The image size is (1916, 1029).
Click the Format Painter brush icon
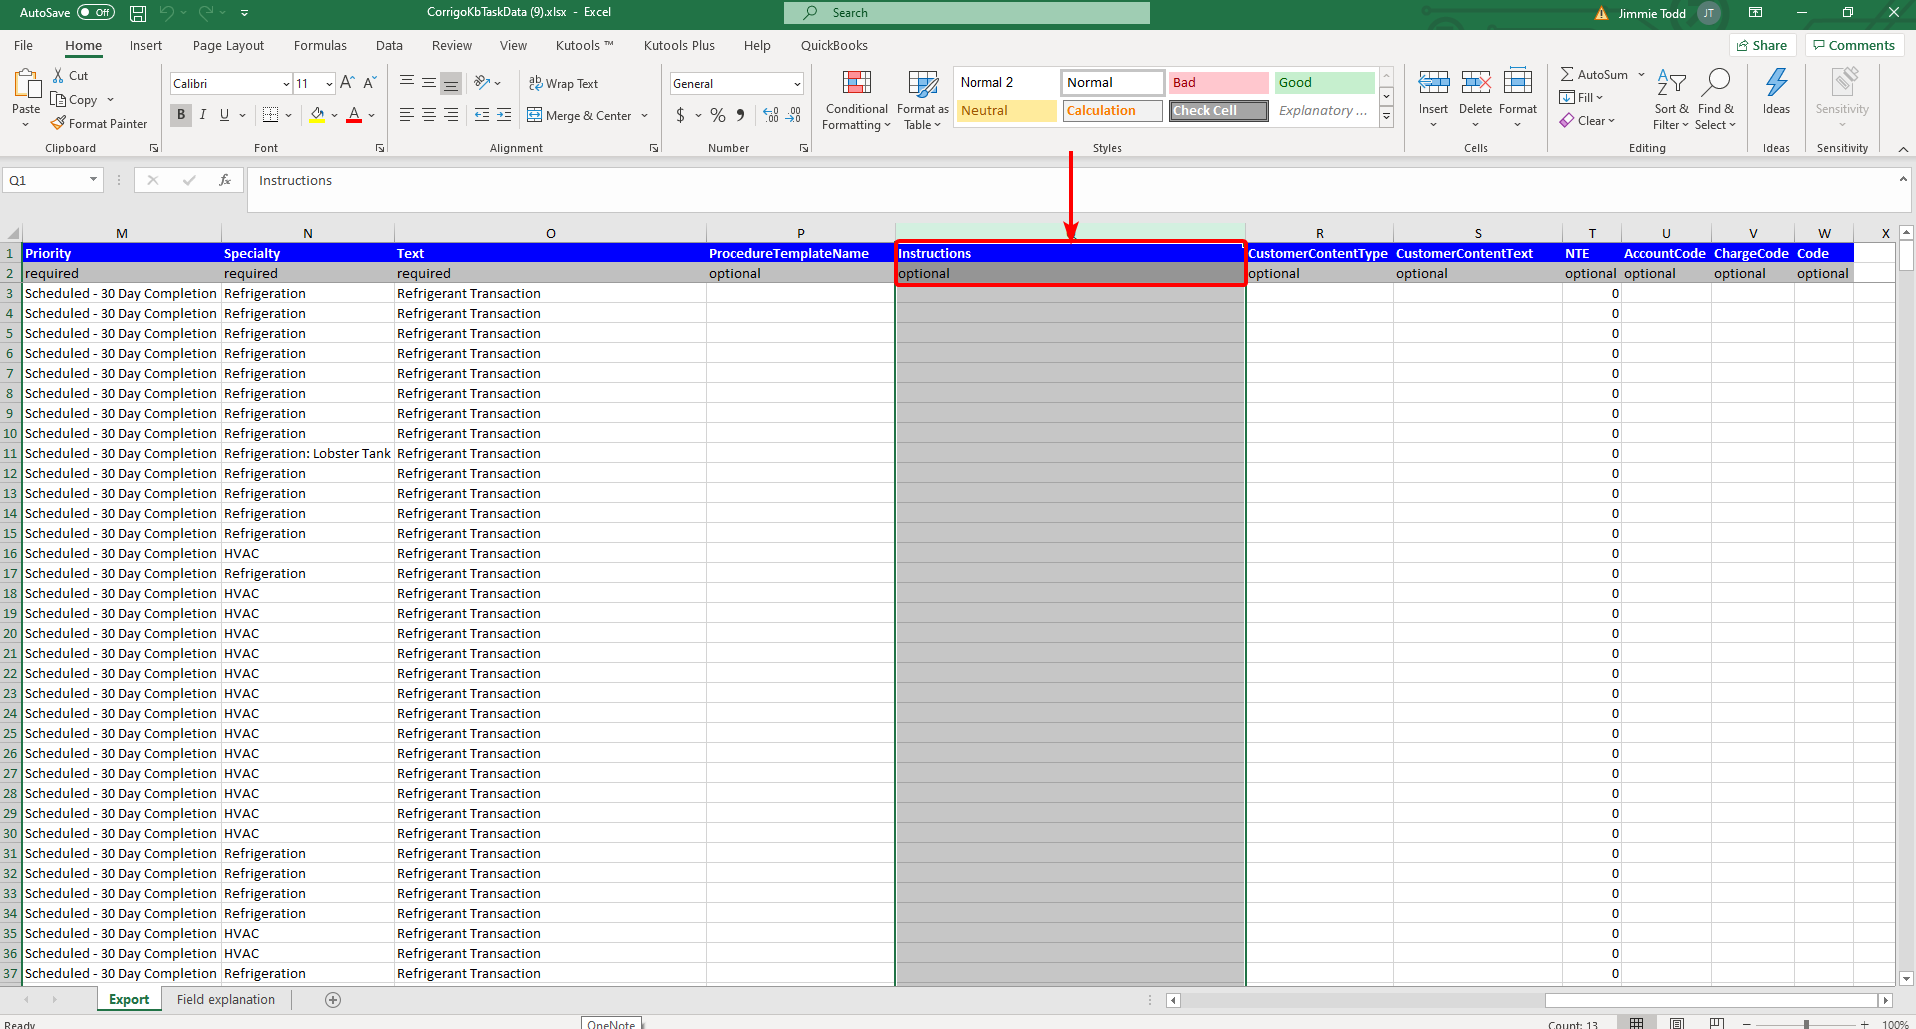tap(59, 123)
